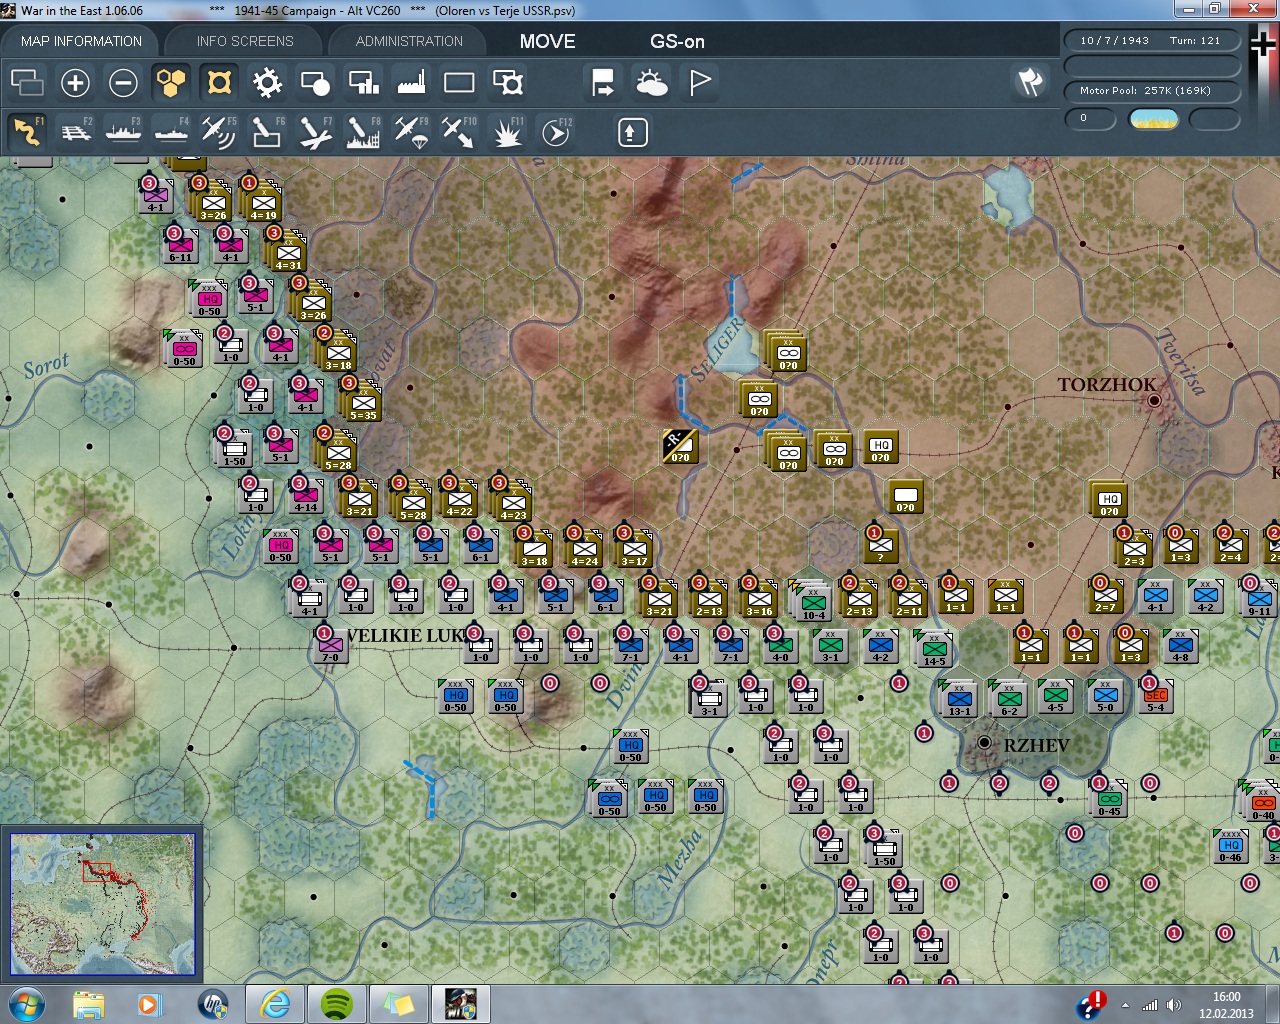Click the minimap overview thumbnail
The width and height of the screenshot is (1280, 1024).
click(103, 904)
